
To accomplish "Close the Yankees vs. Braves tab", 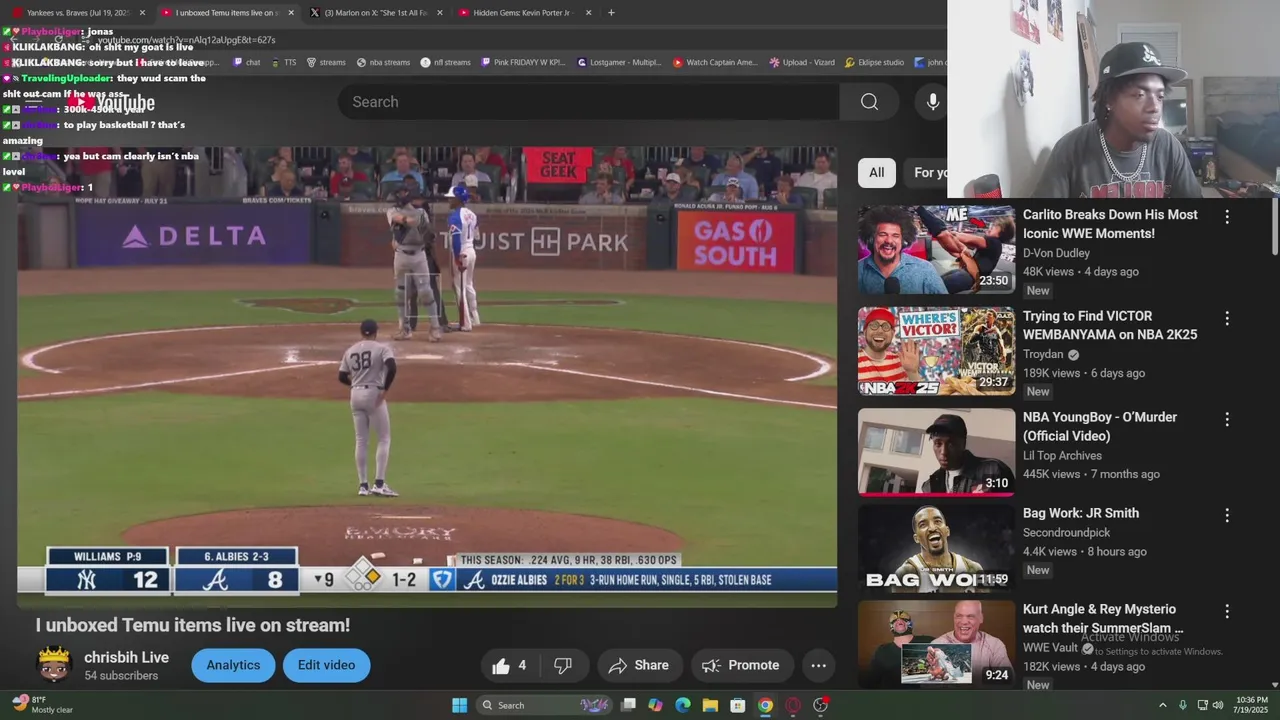I will [x=142, y=13].
